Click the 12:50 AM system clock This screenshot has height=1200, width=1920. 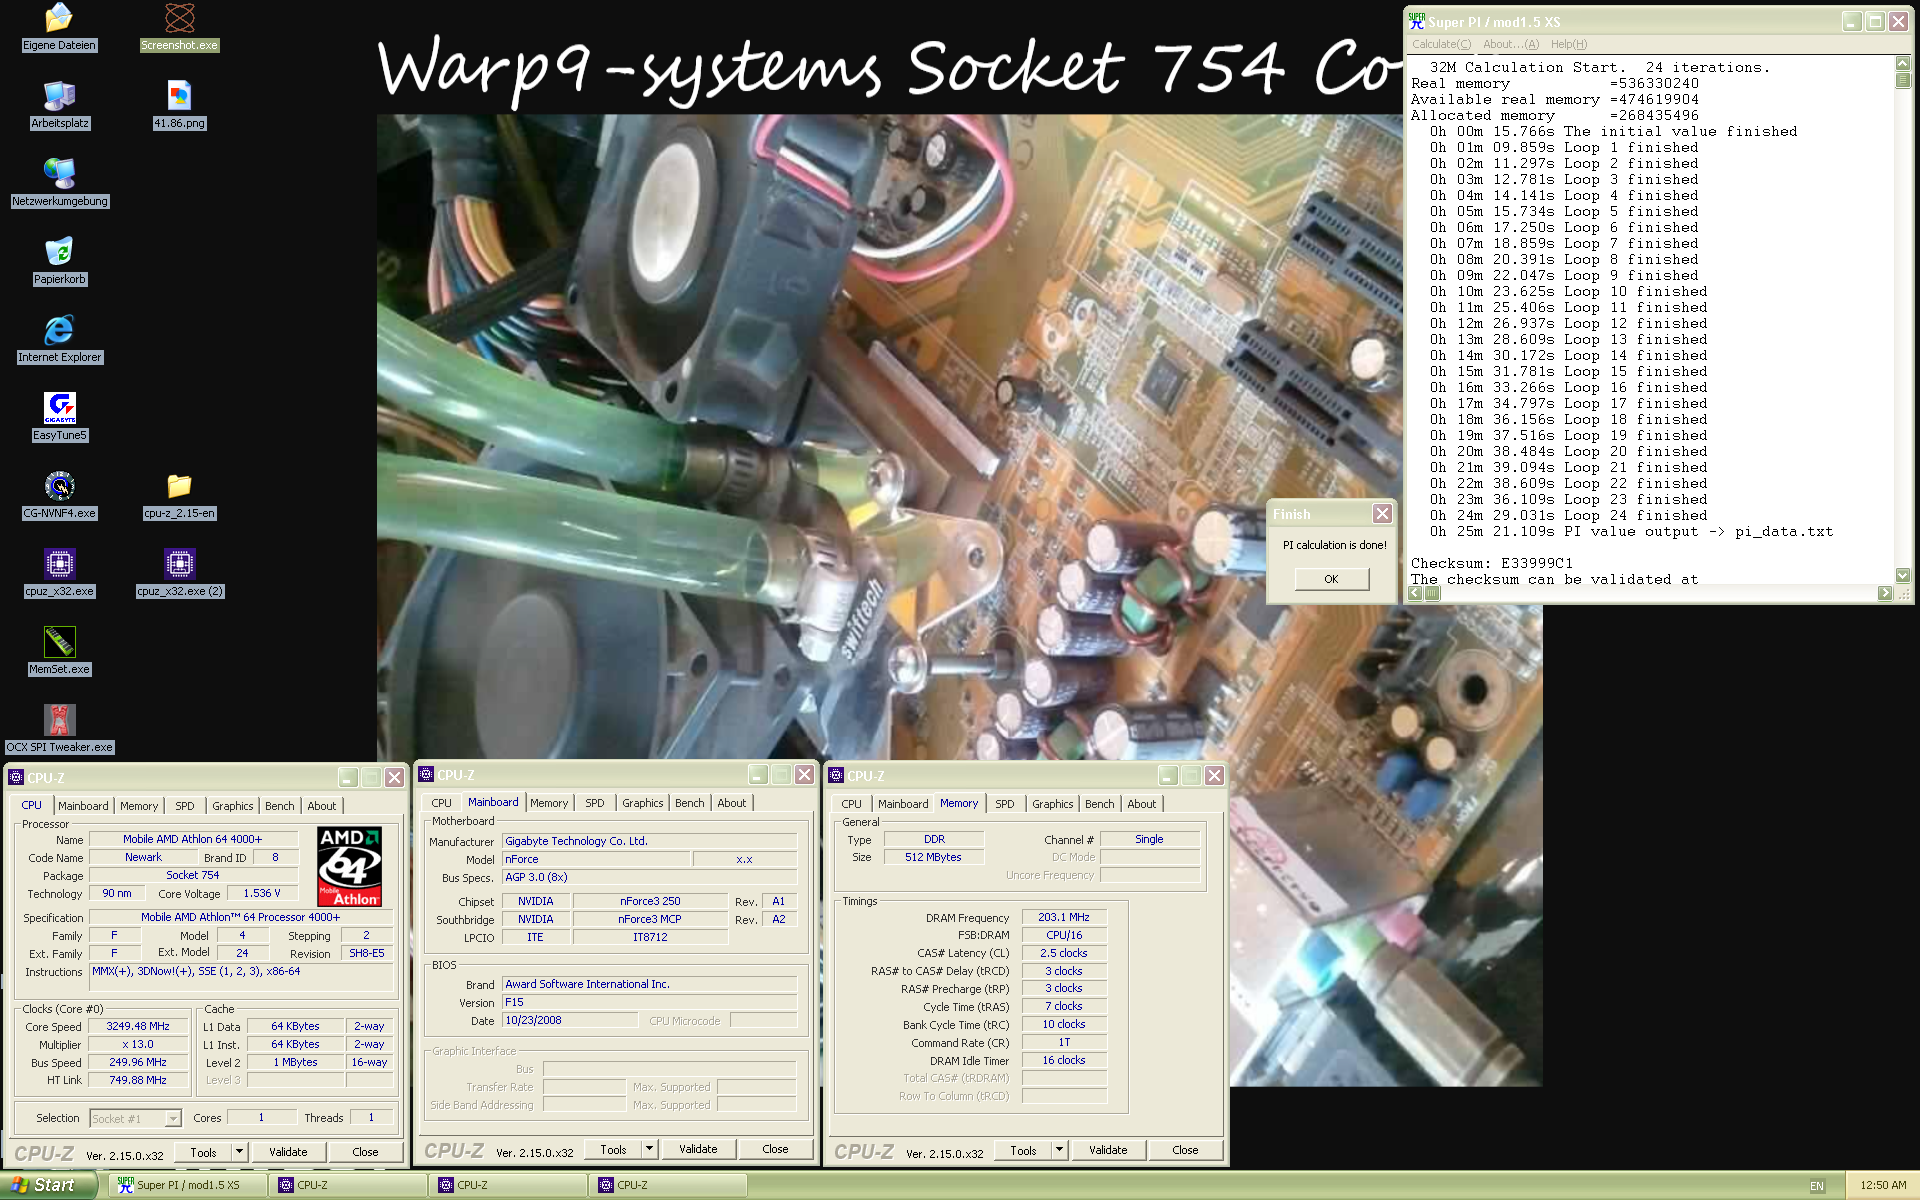(x=1883, y=1186)
